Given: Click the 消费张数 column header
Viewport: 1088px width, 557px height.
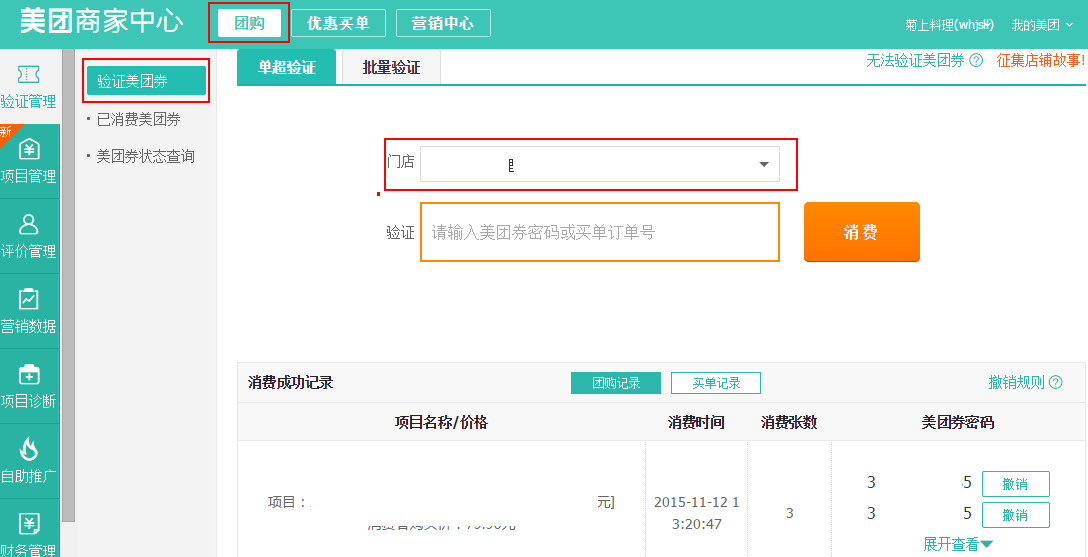Looking at the screenshot, I should pyautogui.click(x=789, y=422).
